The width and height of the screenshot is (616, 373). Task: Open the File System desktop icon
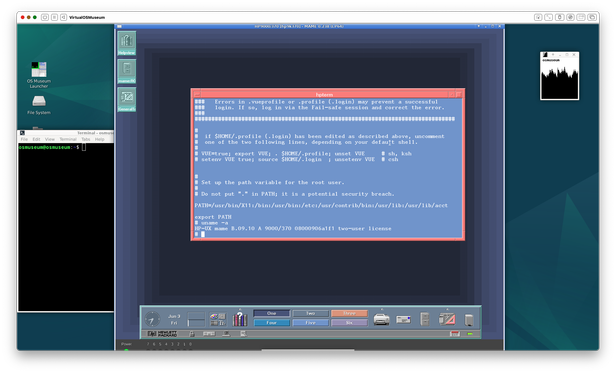(x=39, y=105)
